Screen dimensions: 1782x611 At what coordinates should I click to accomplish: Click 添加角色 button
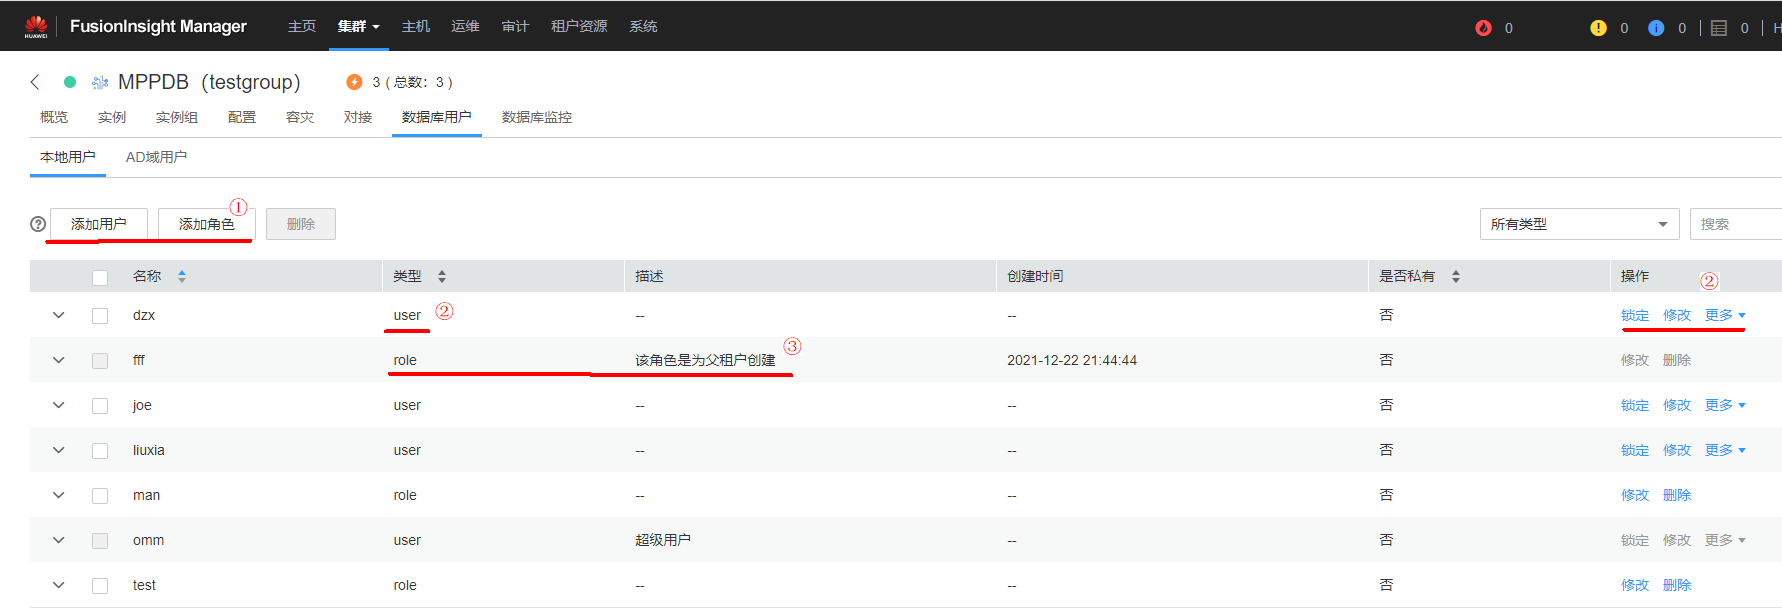[x=207, y=224]
